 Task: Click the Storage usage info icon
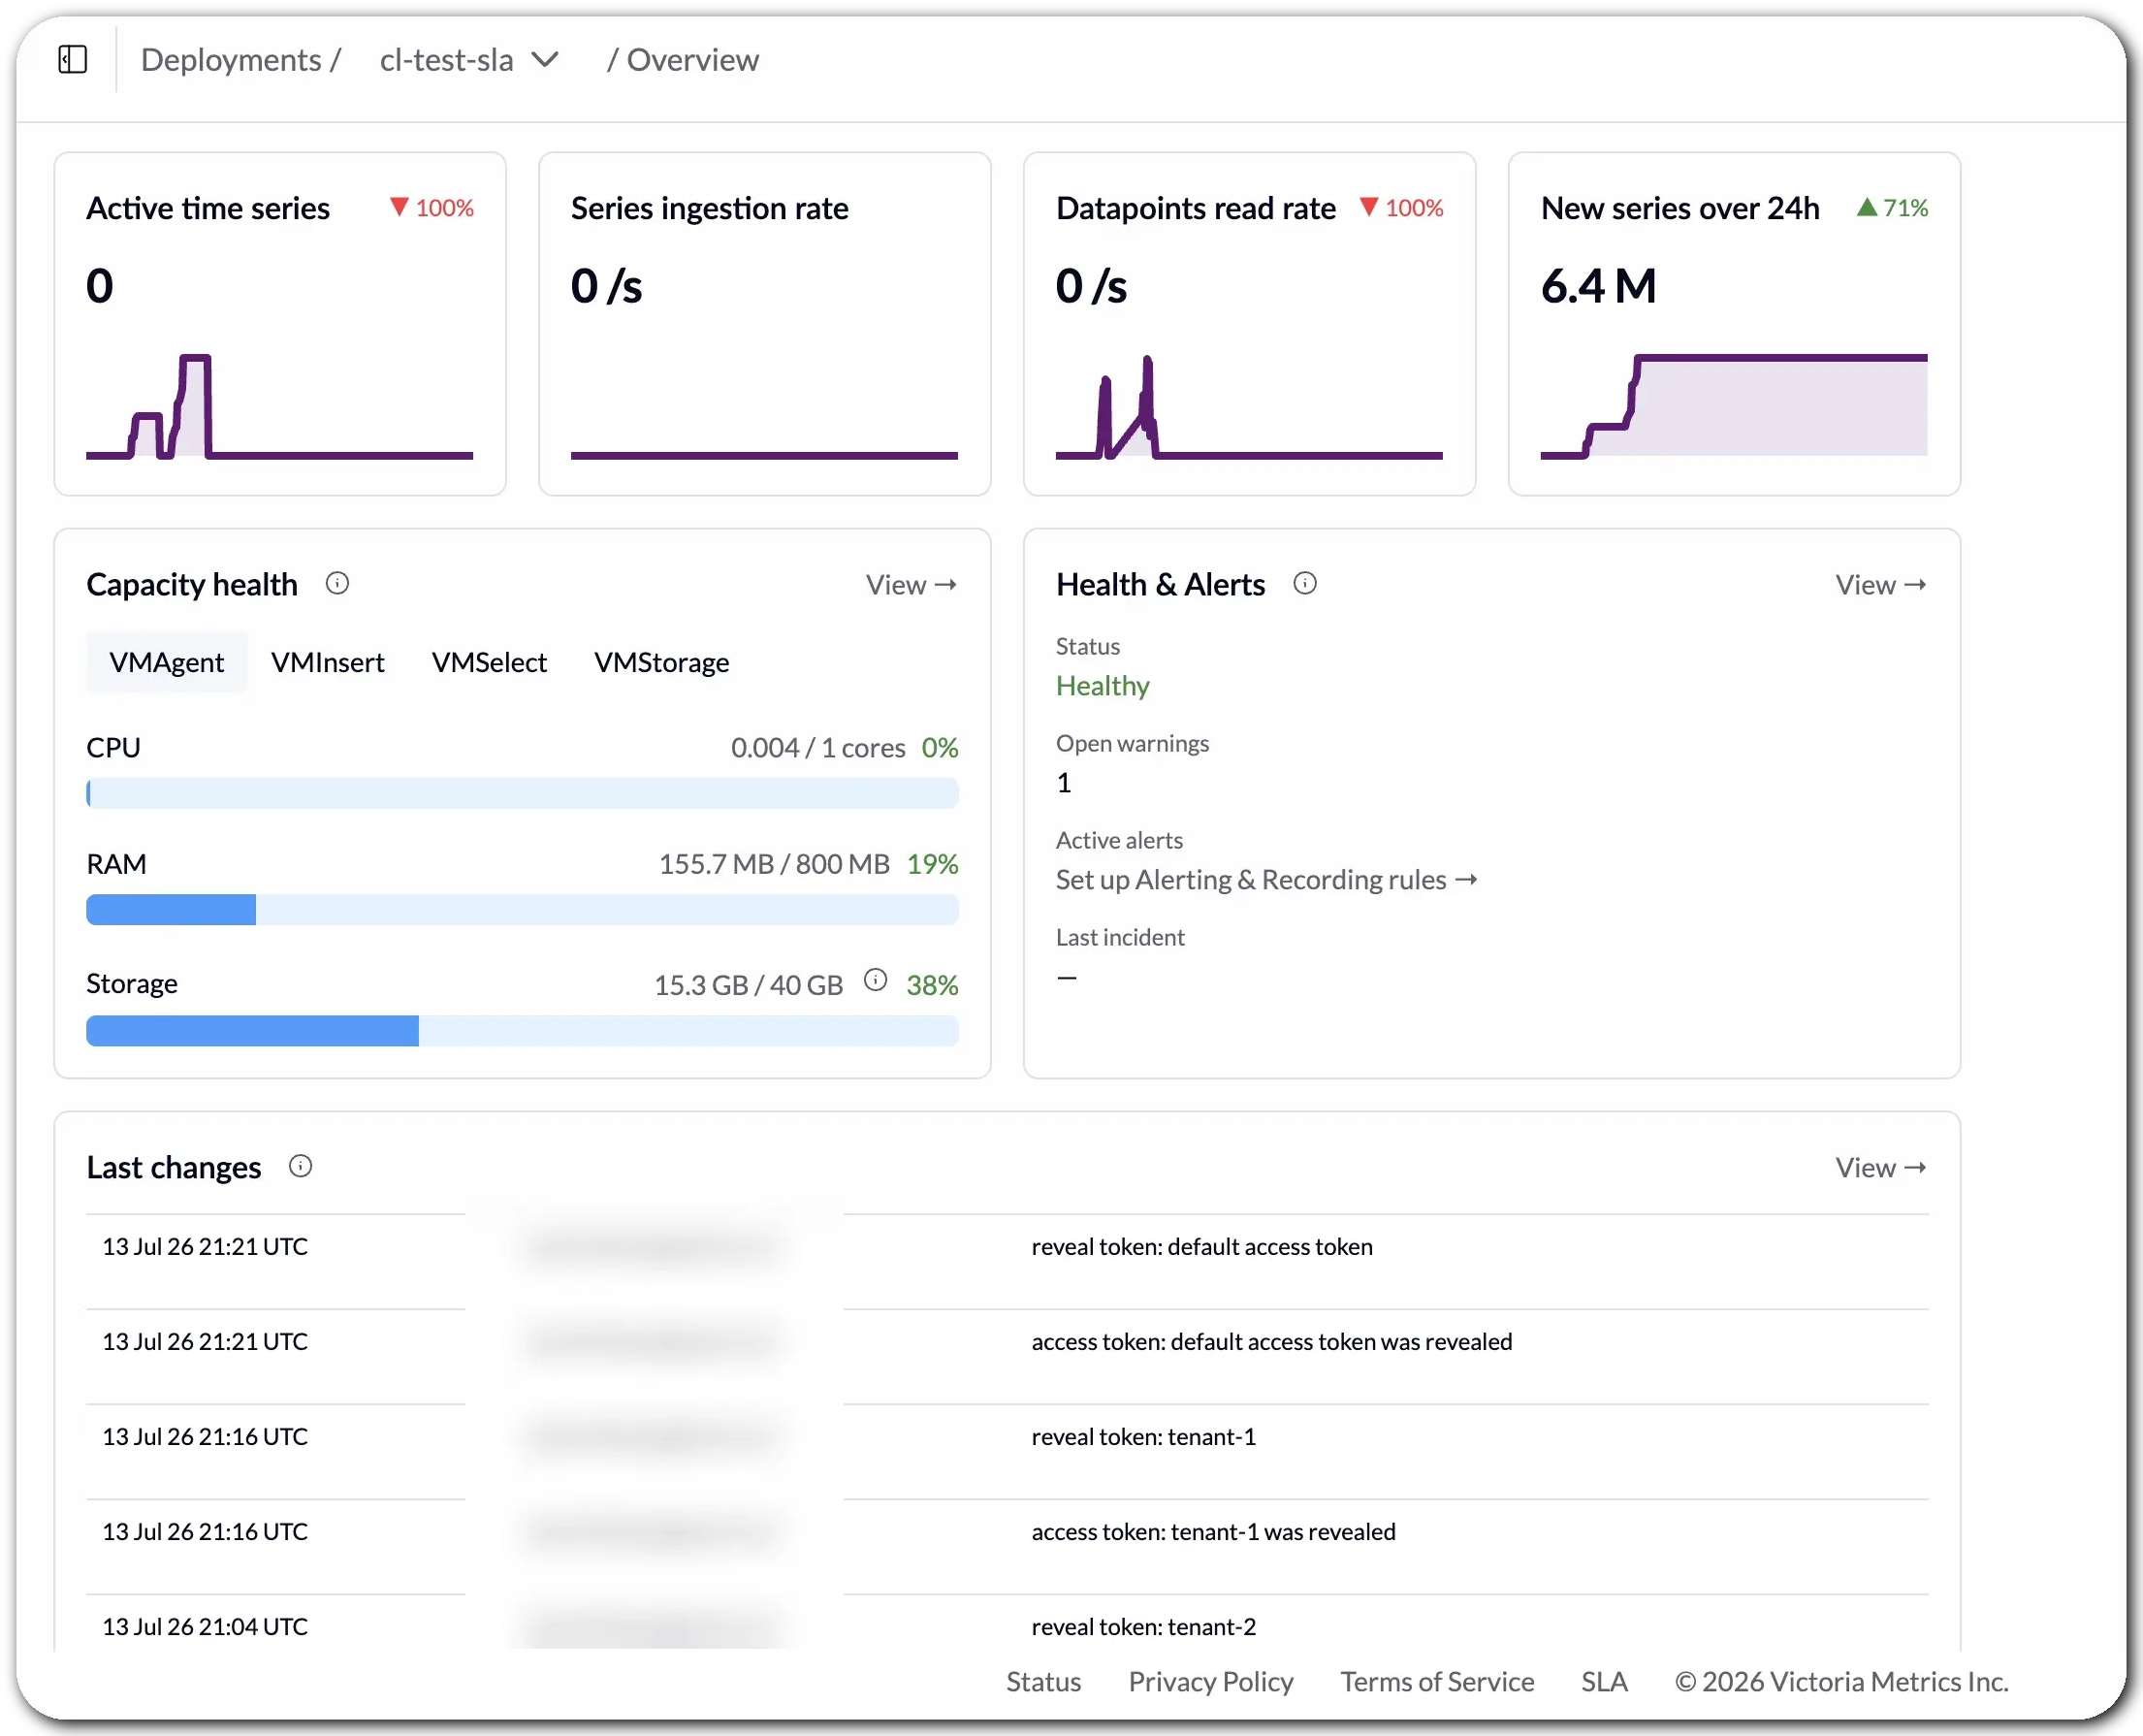876,980
